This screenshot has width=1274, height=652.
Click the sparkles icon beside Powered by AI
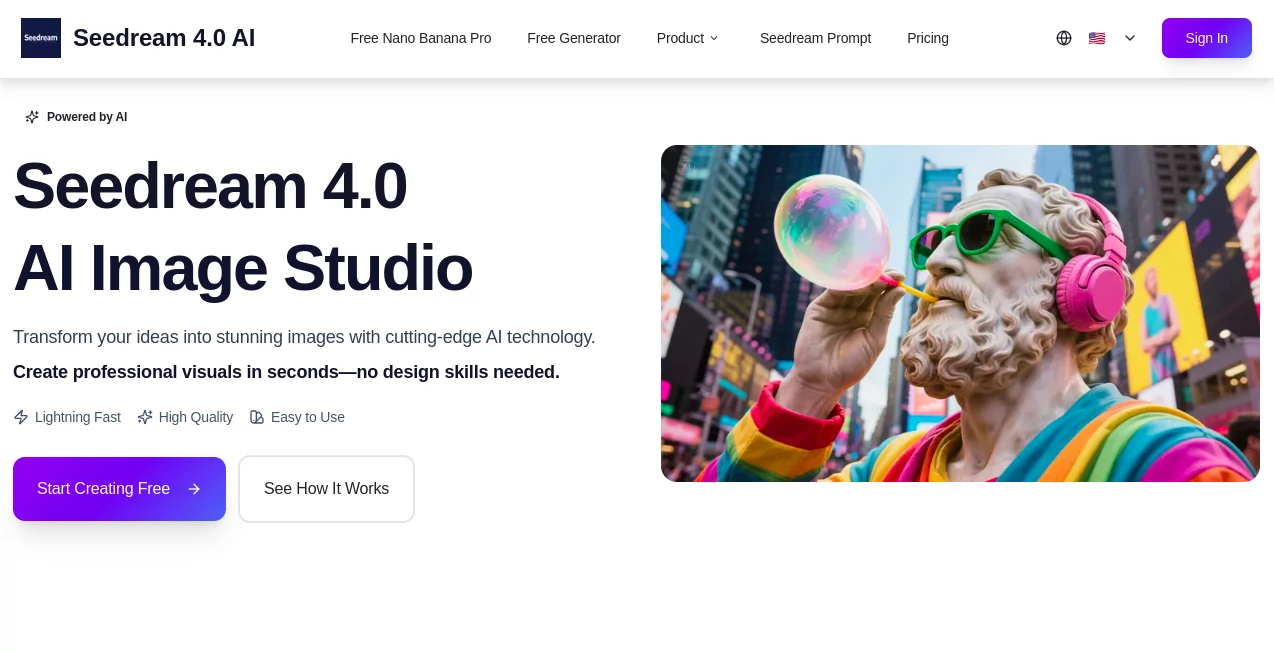33,117
